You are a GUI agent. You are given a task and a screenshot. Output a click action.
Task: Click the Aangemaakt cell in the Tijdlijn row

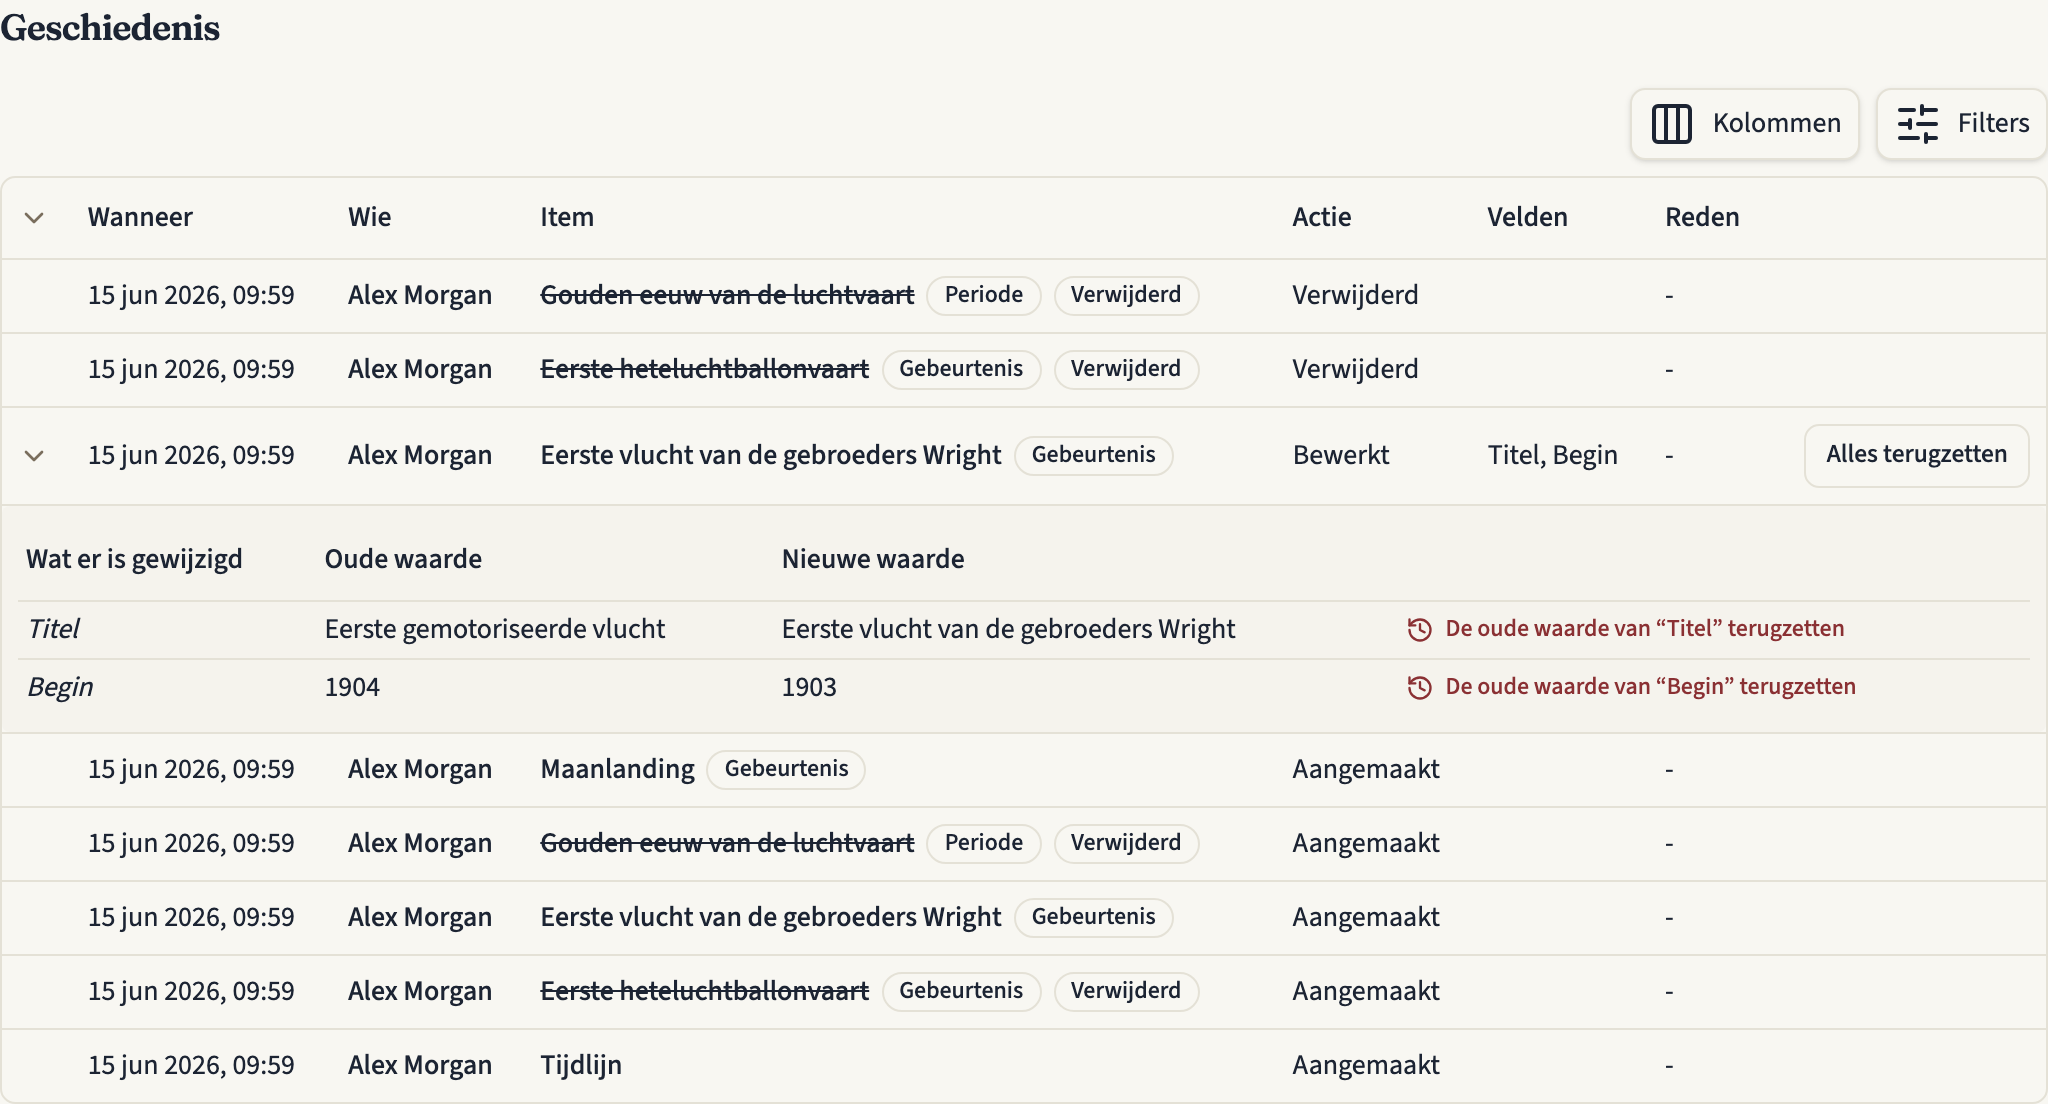(x=1366, y=1065)
